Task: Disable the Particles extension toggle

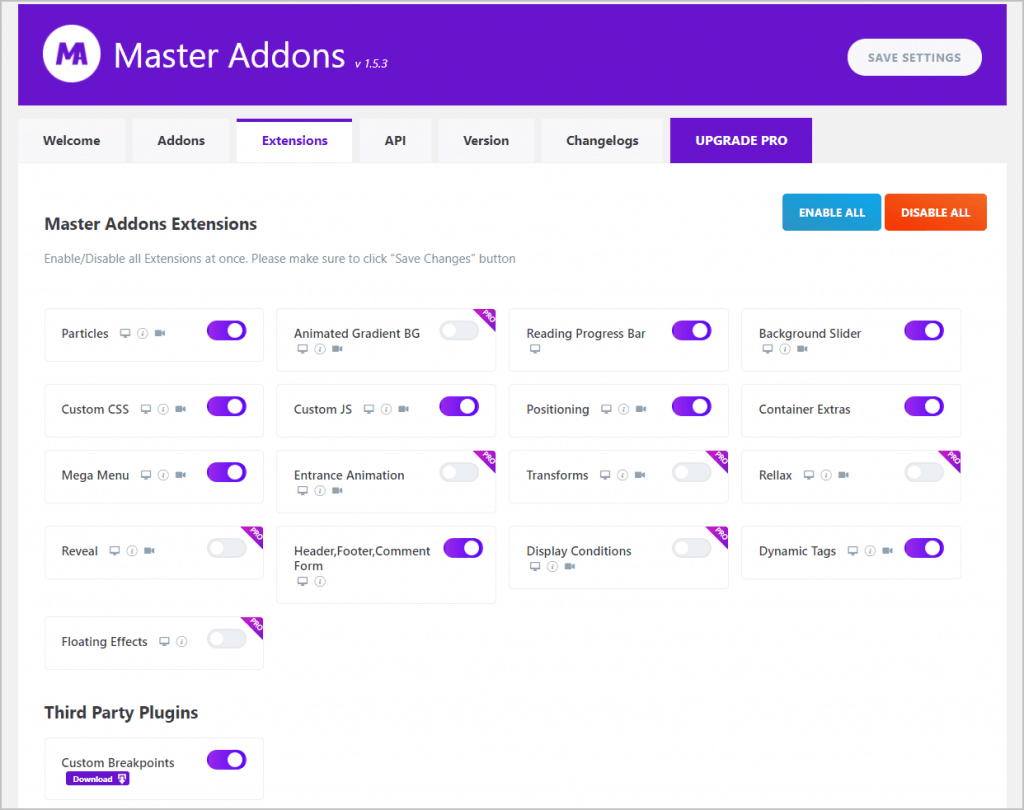Action: point(226,331)
